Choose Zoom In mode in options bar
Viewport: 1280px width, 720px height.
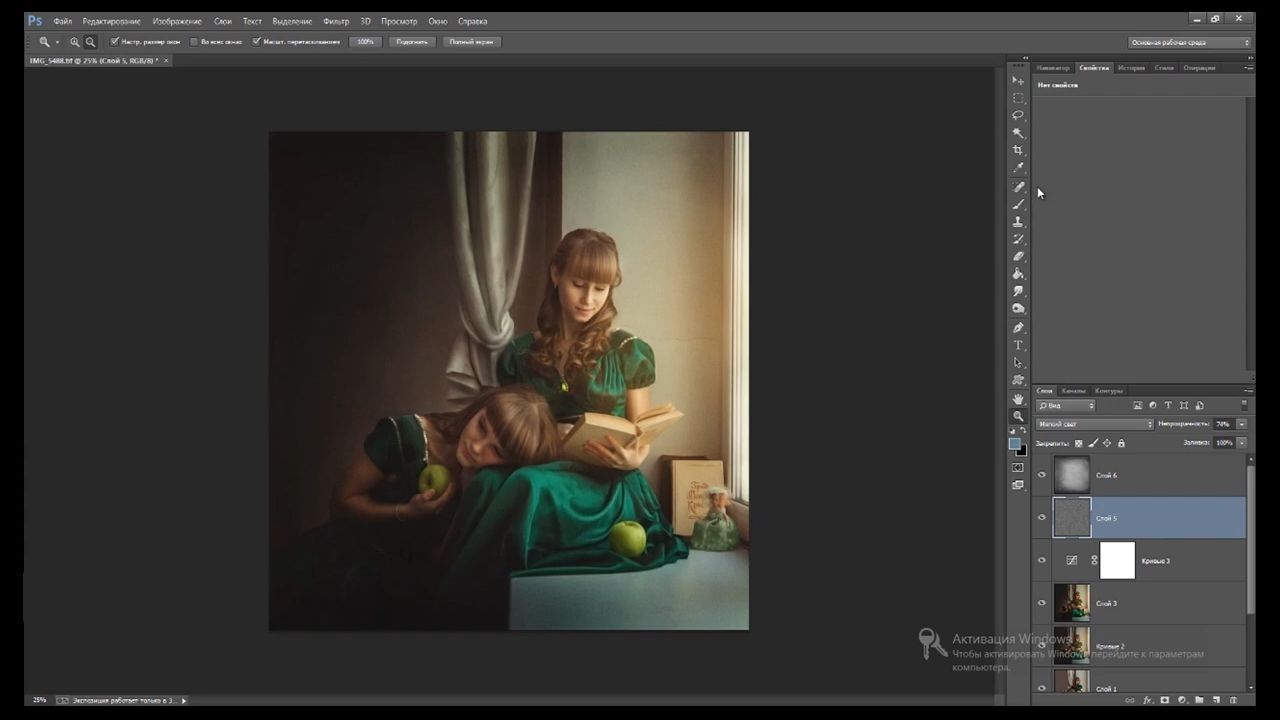pos(75,42)
